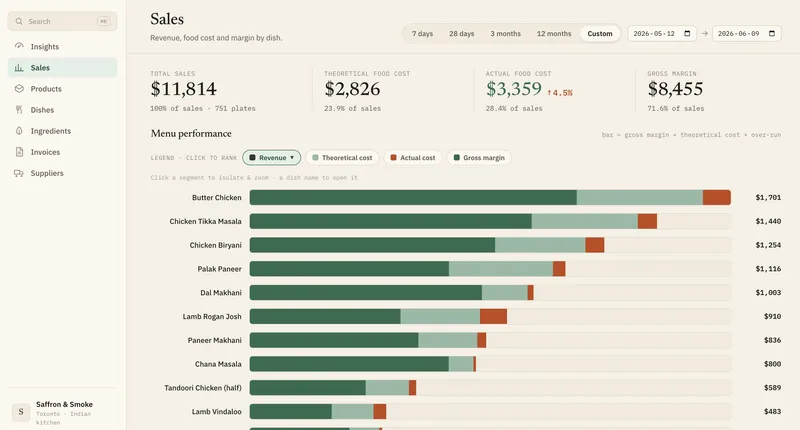Toggle the Theoretical cost legend chip

tap(342, 158)
